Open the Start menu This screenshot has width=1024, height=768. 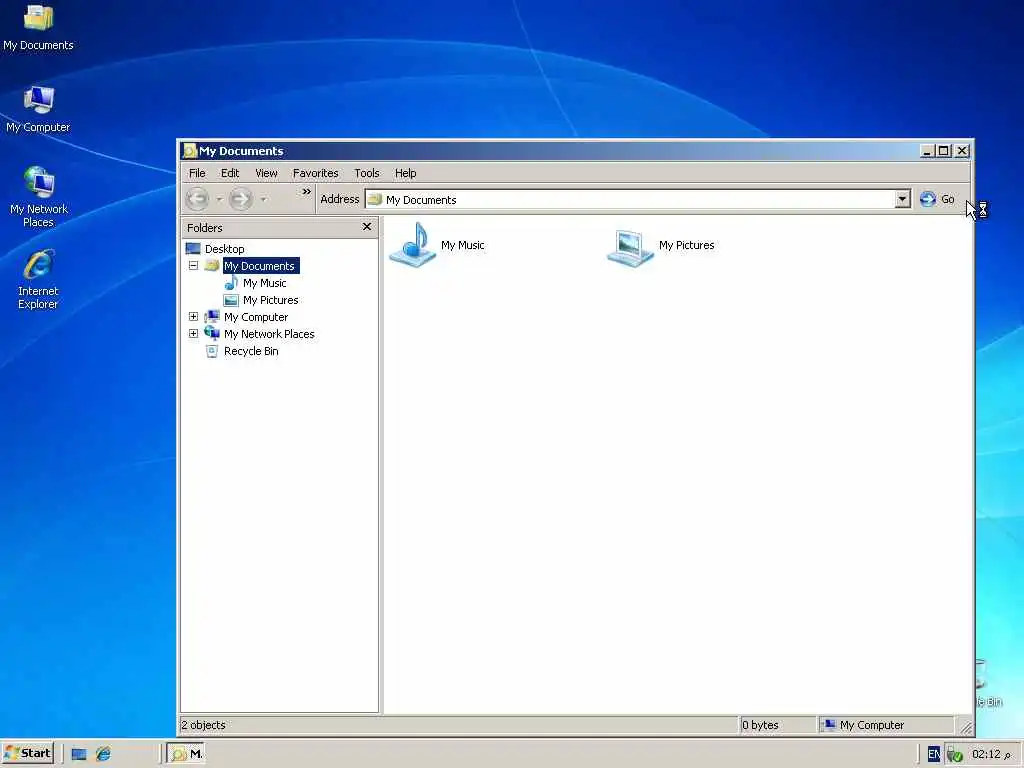[x=27, y=753]
